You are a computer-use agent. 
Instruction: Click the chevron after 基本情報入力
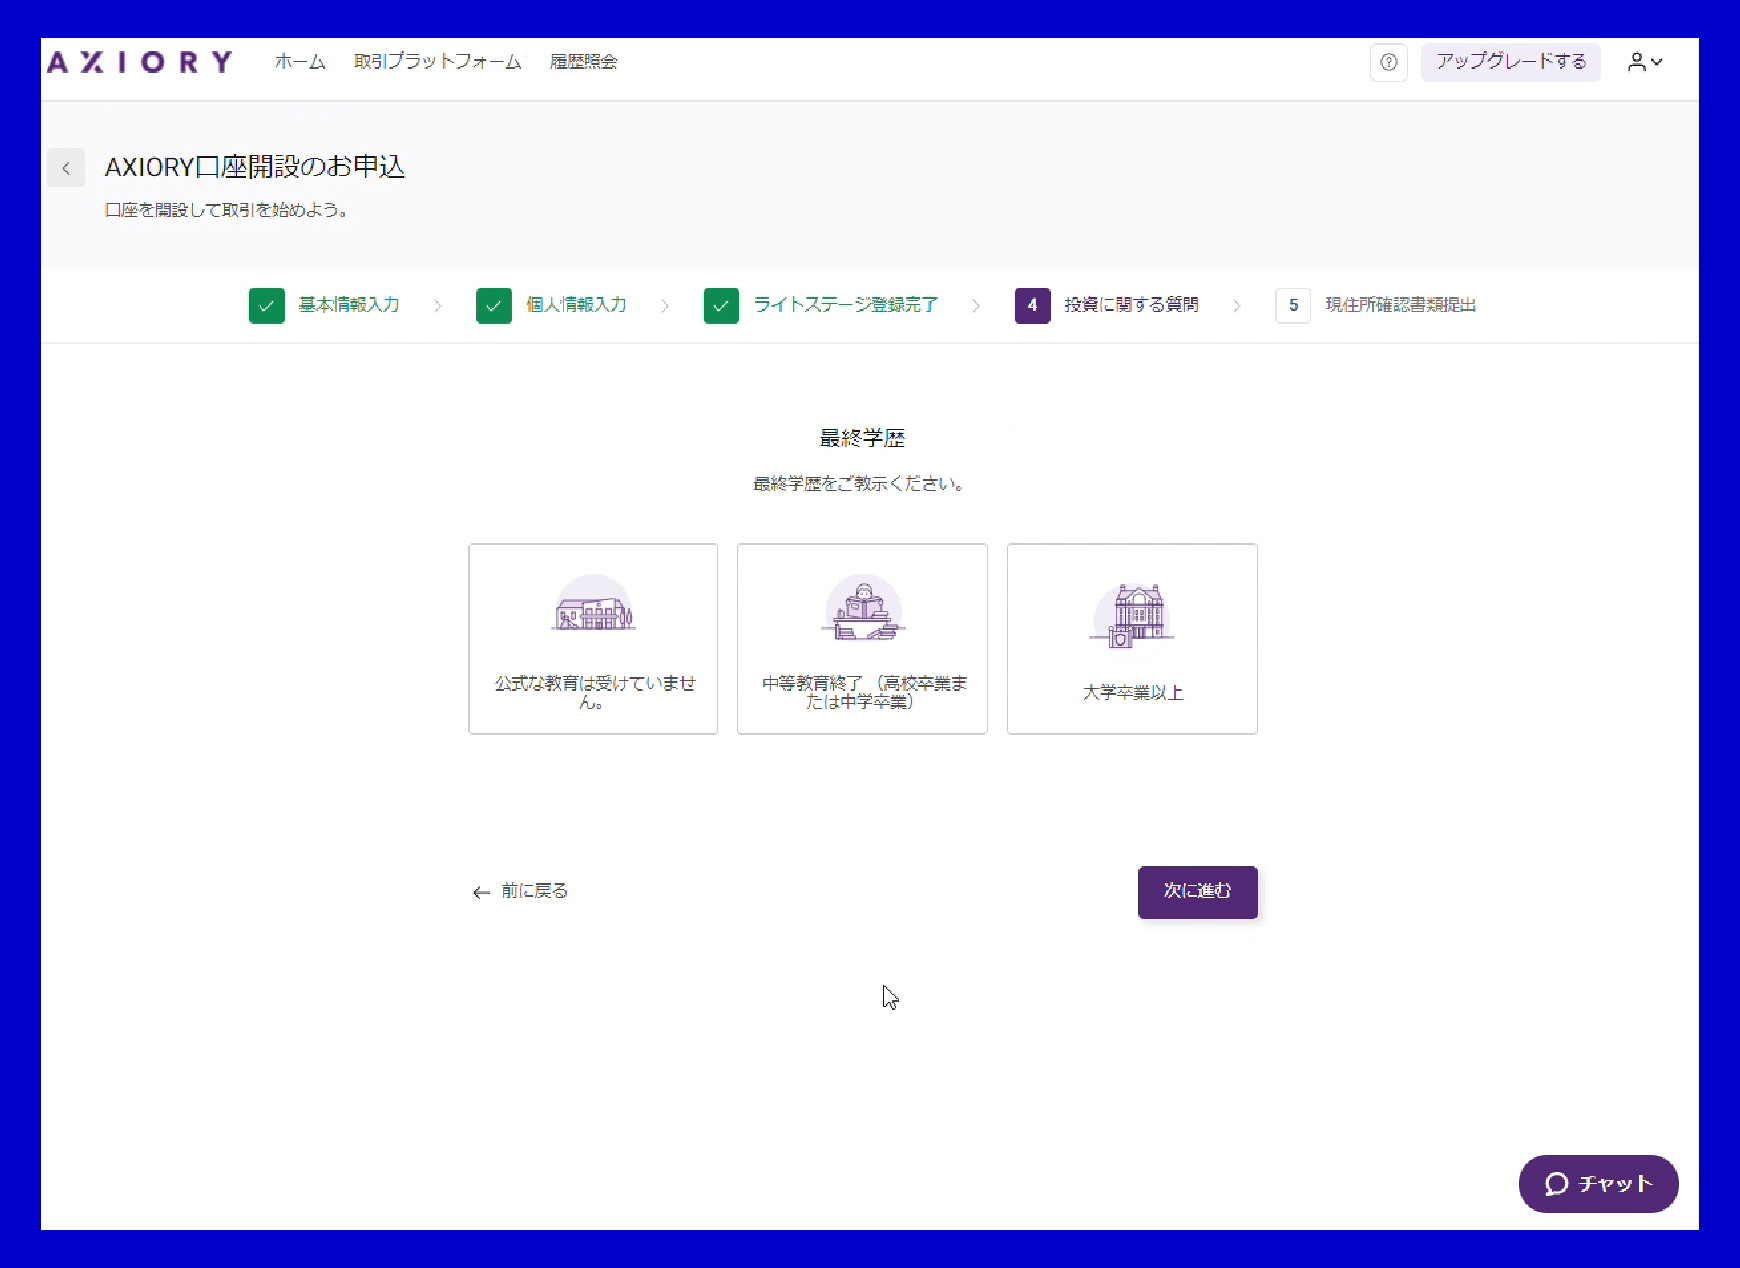438,306
